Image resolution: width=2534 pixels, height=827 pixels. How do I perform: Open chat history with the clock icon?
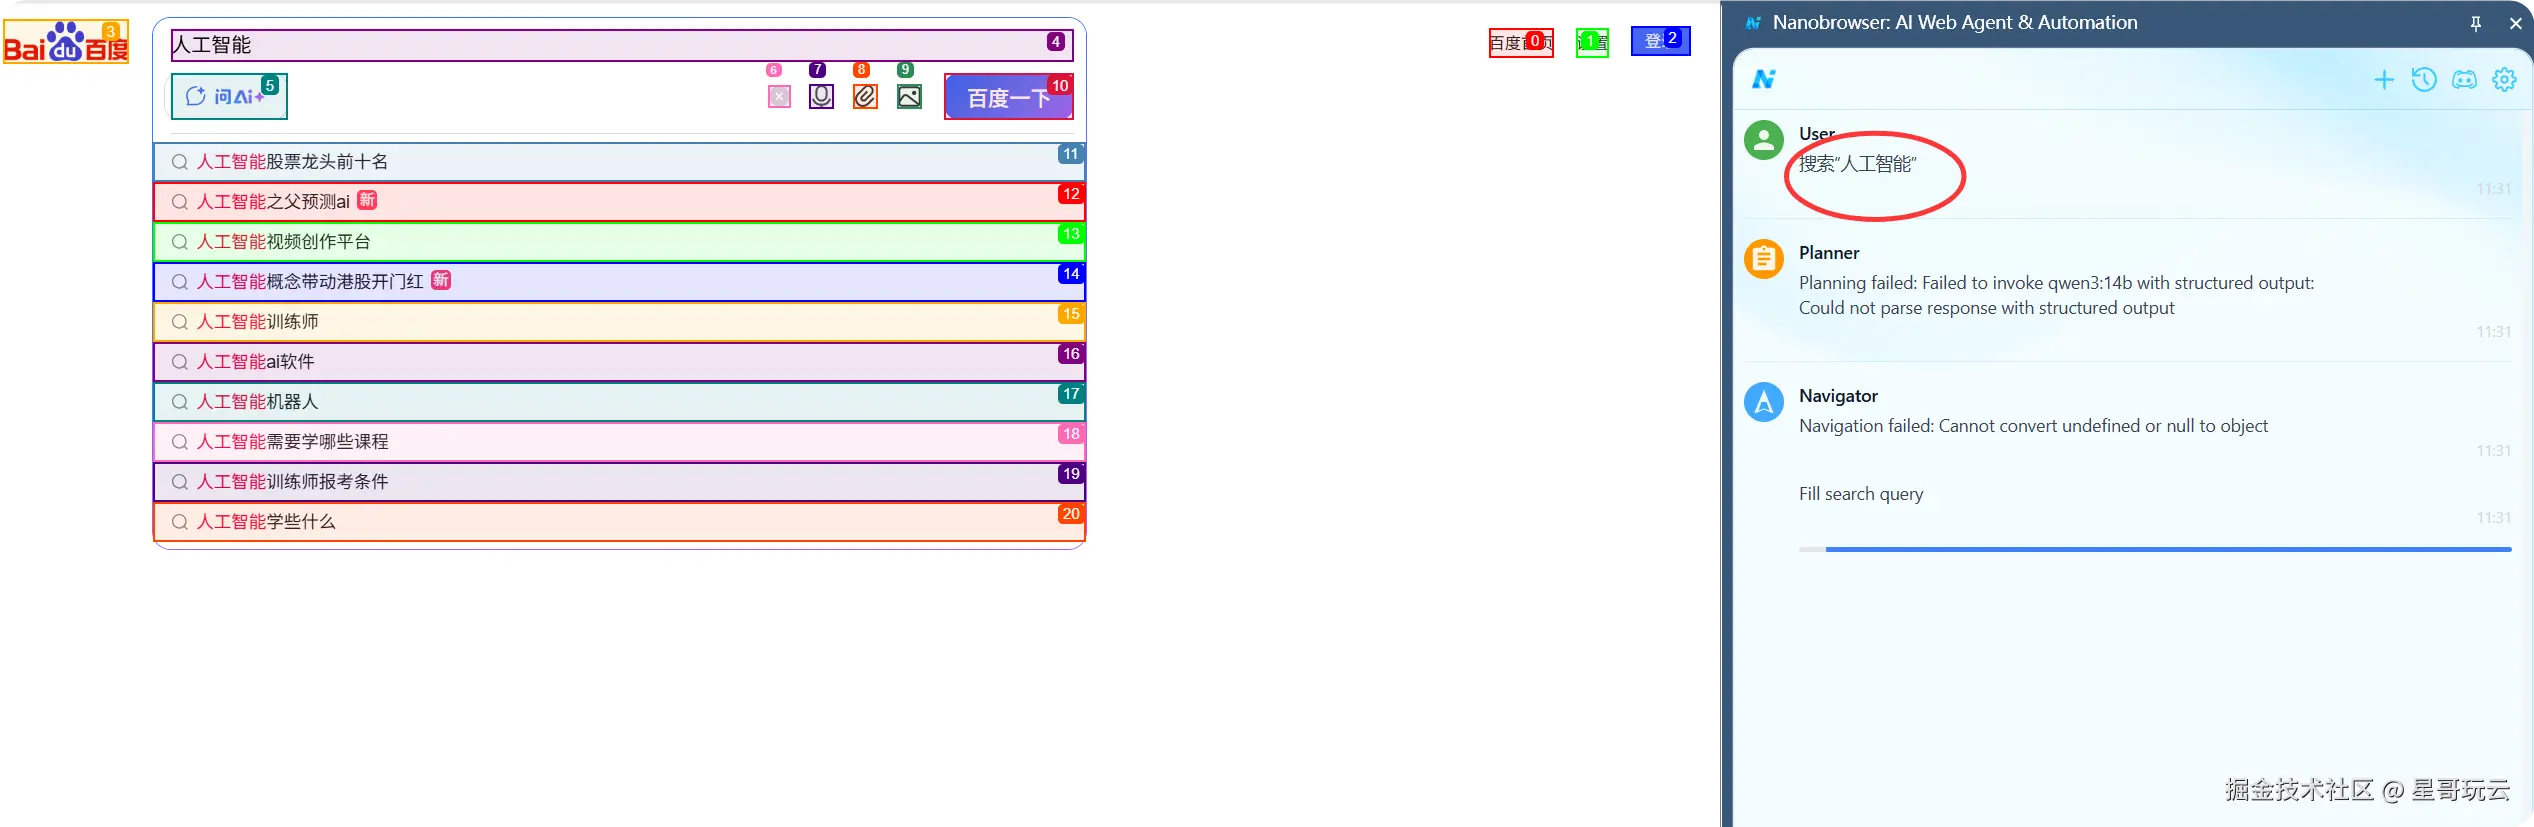[x=2424, y=80]
